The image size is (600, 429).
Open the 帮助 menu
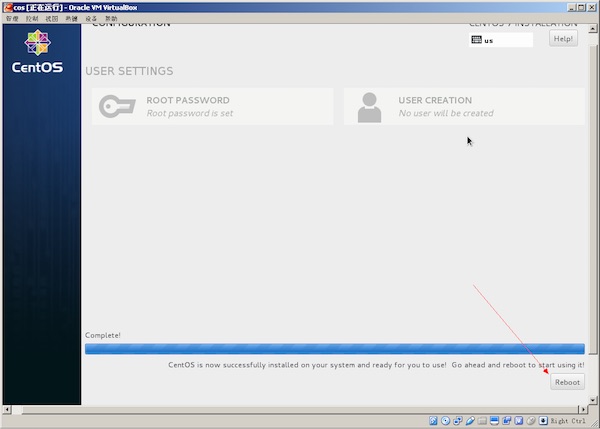coord(110,19)
